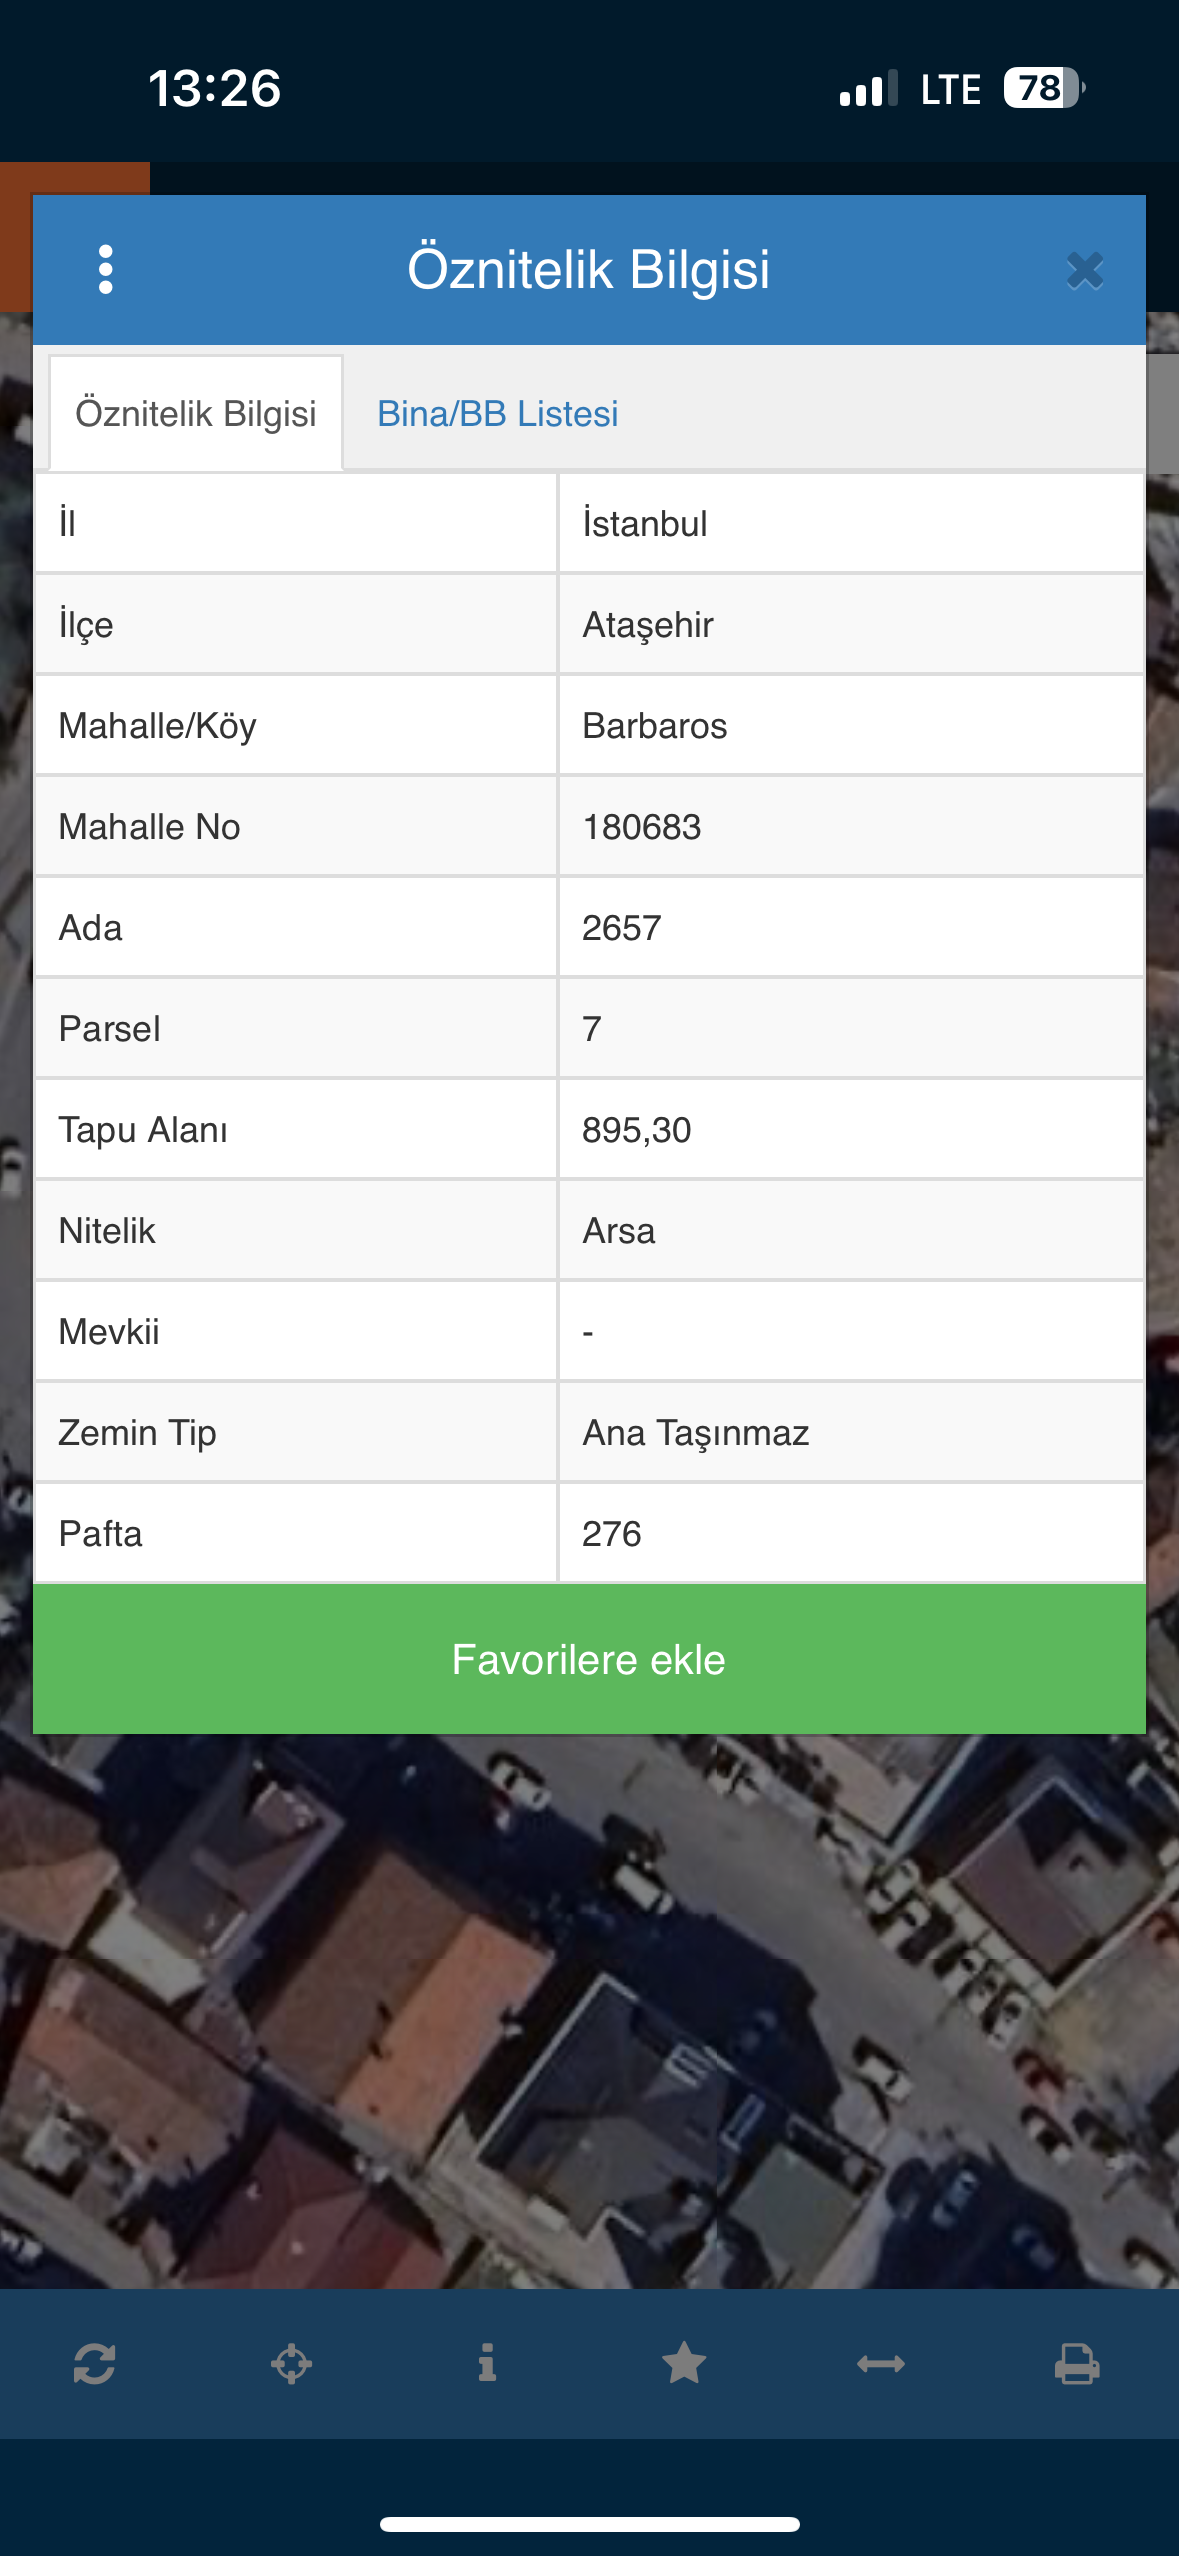Open the three-dot options menu
The image size is (1179, 2556).
point(106,270)
